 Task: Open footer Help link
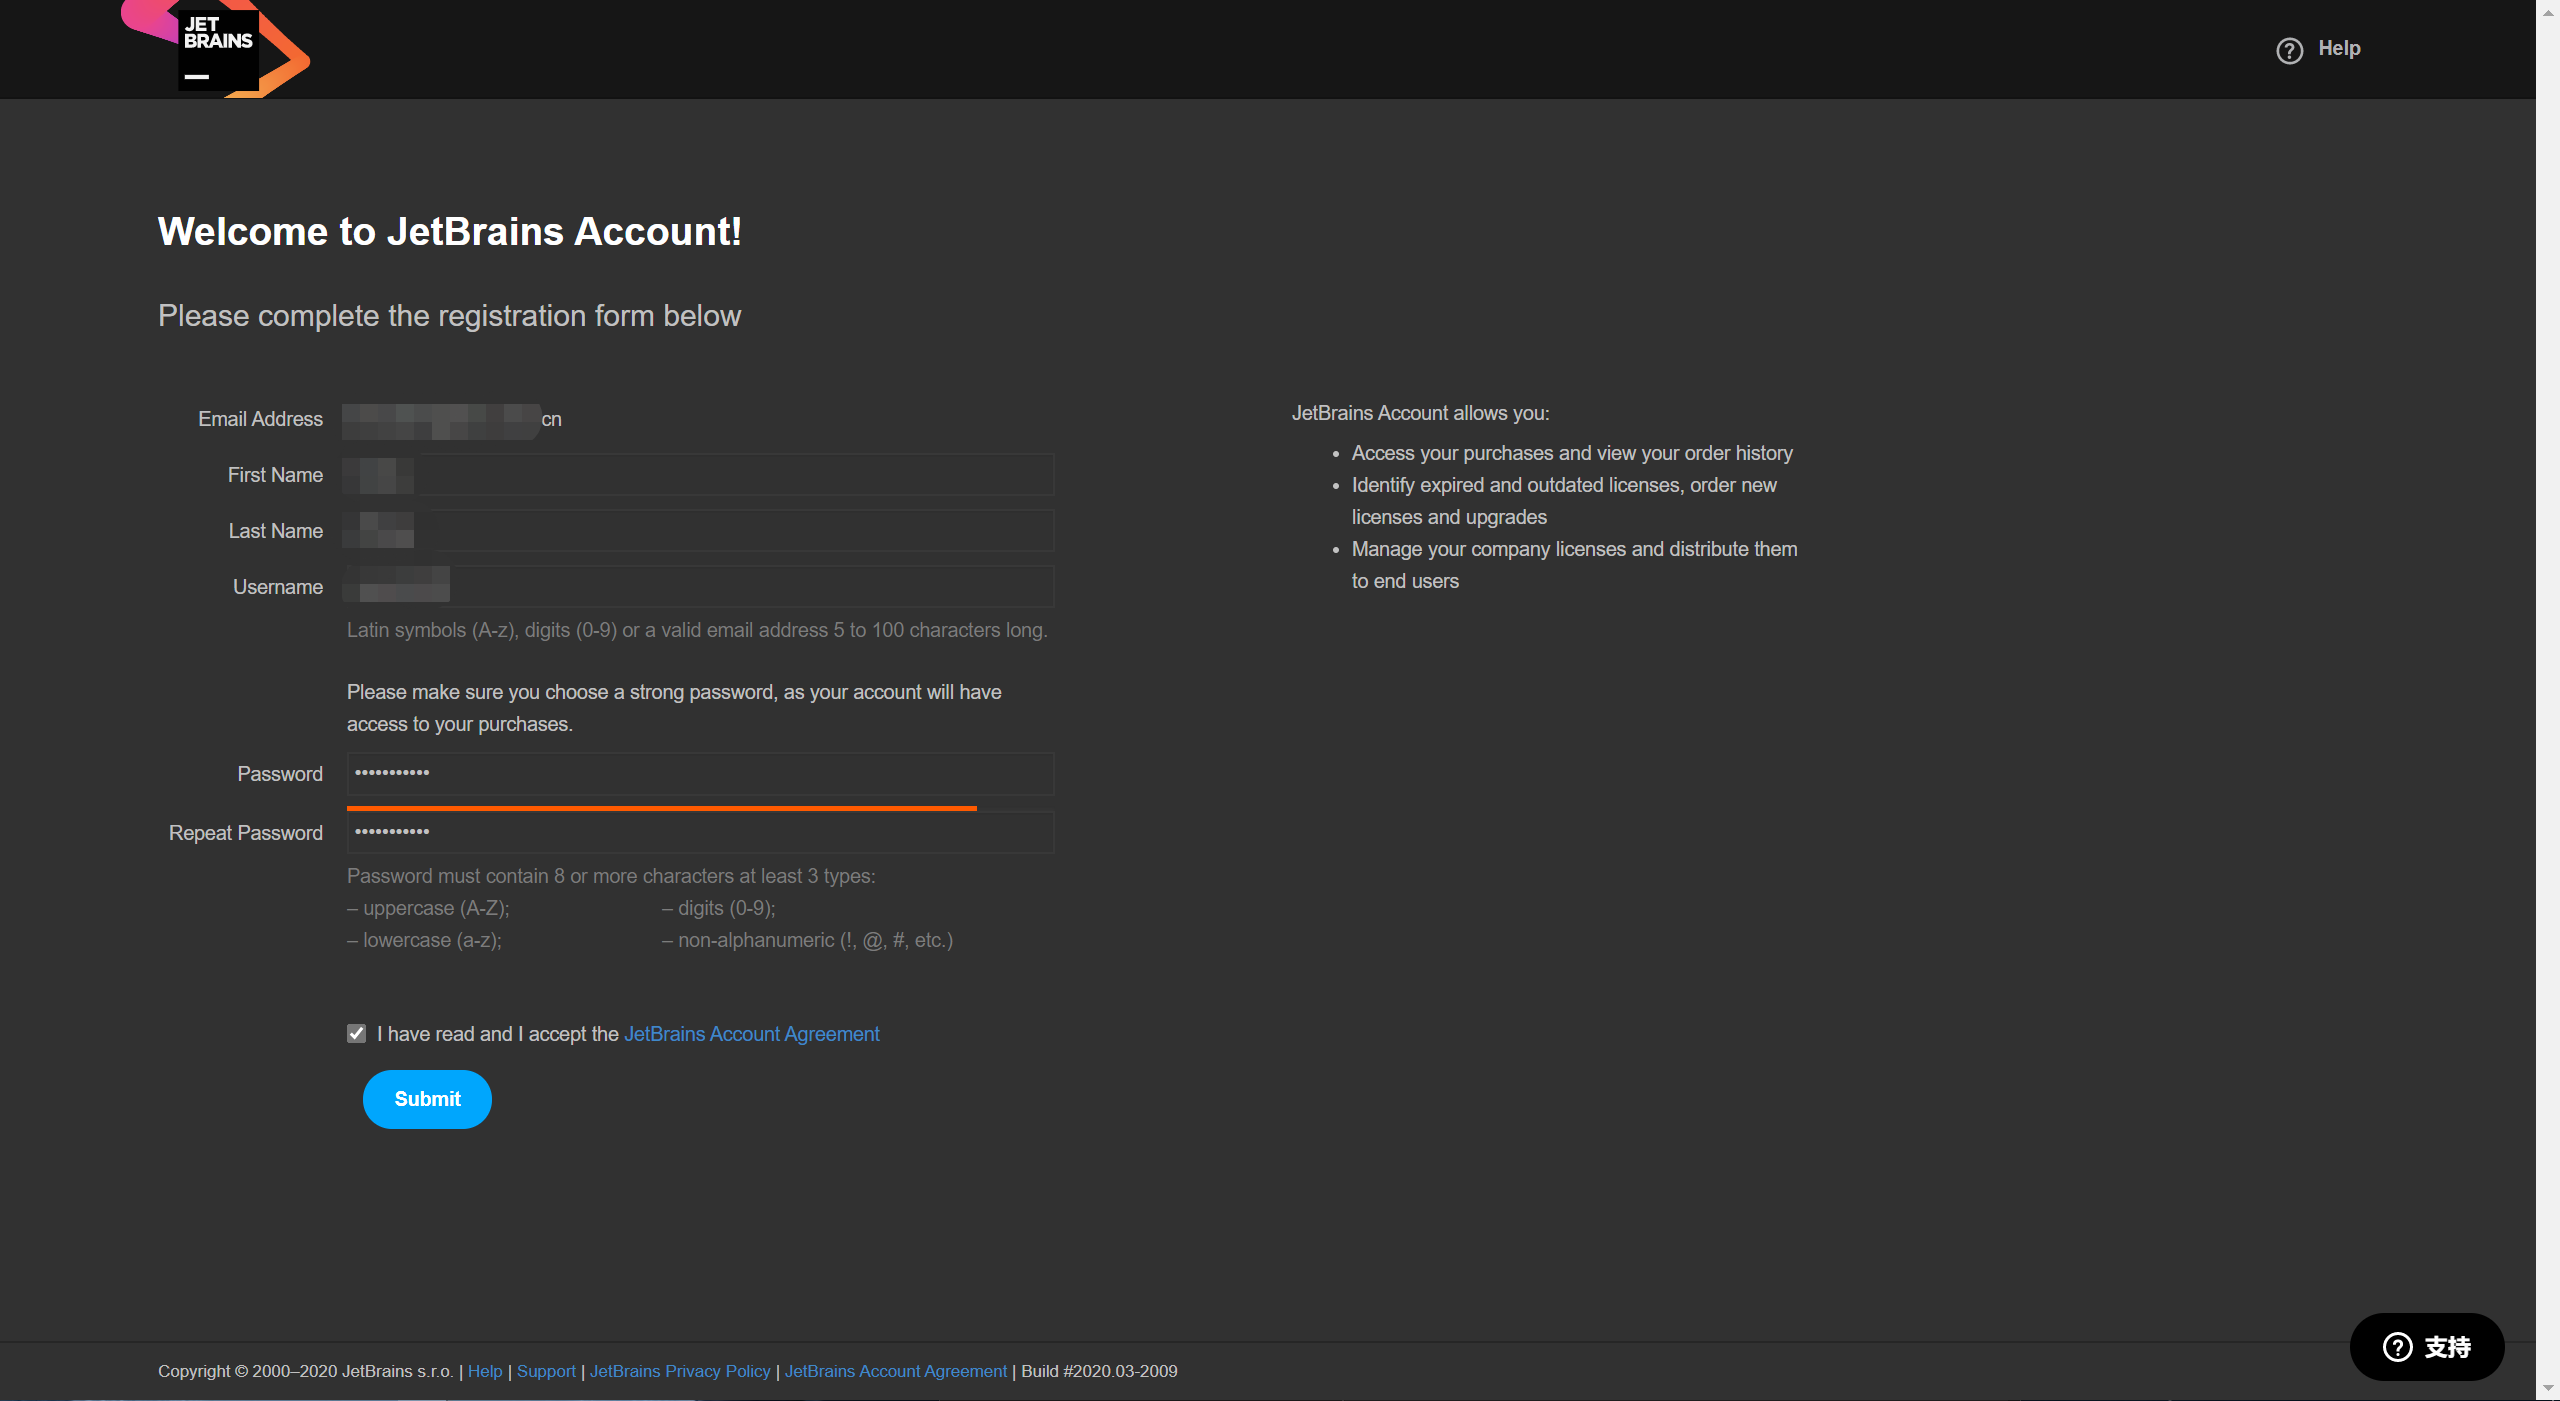(x=485, y=1371)
